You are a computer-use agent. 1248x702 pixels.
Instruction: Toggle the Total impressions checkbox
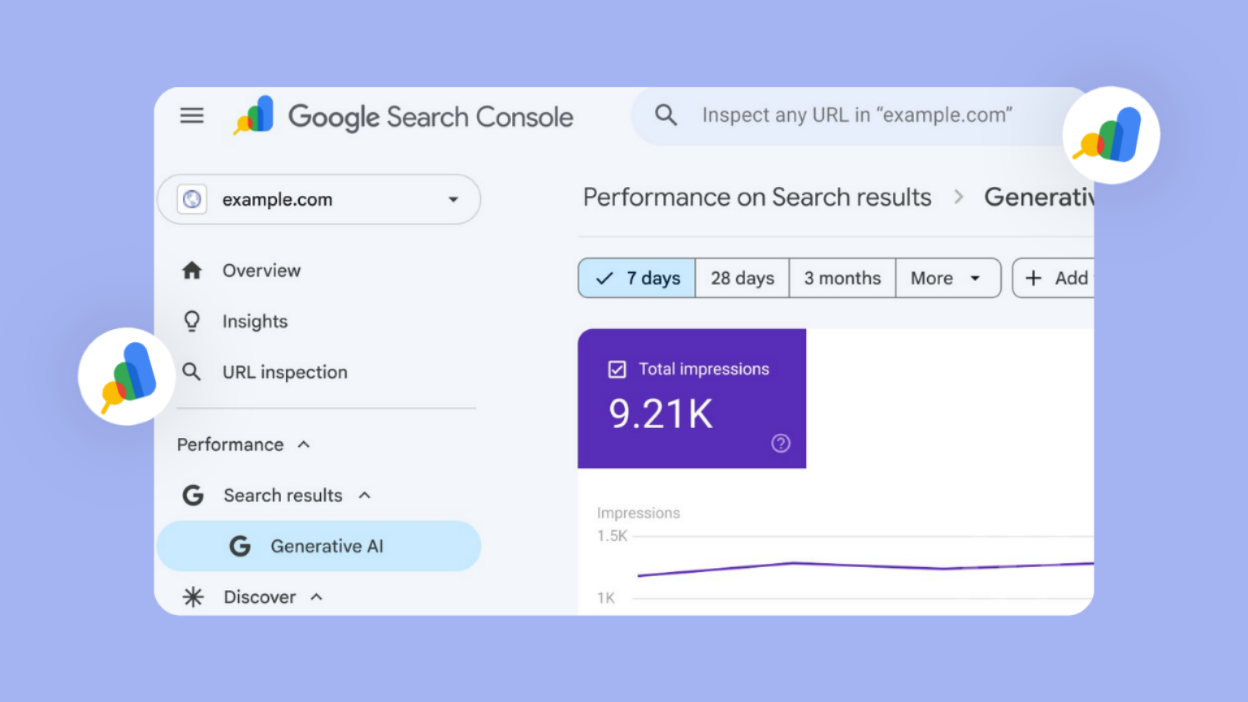pyautogui.click(x=617, y=369)
